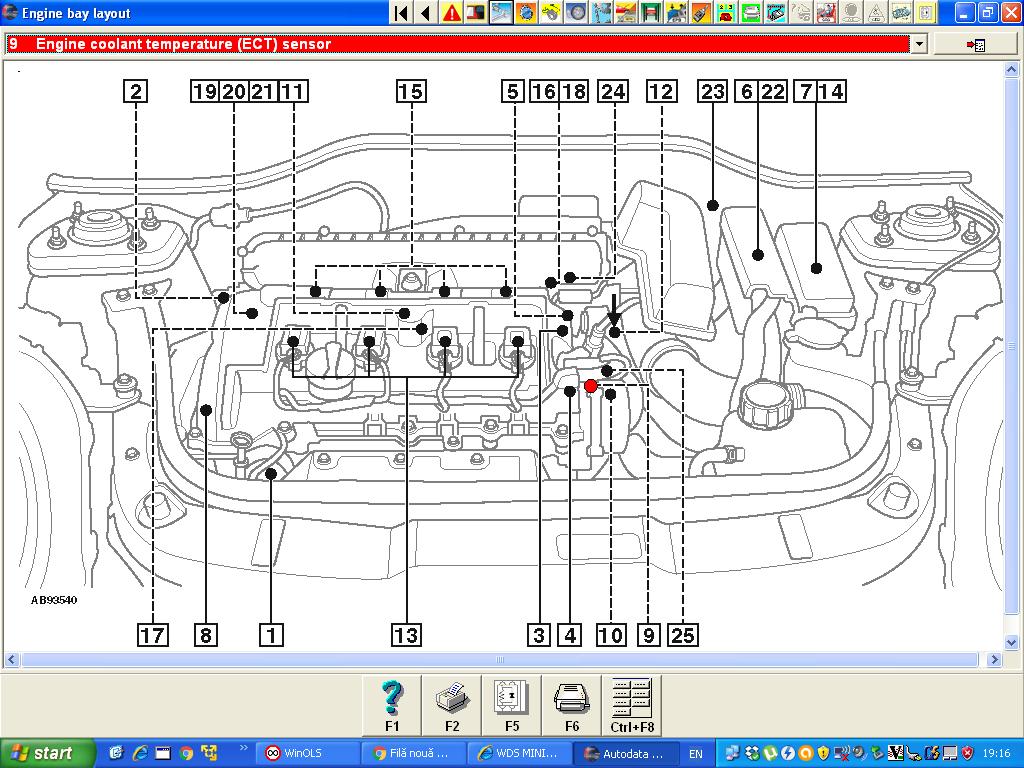Image resolution: width=1024 pixels, height=768 pixels.
Task: Open the component selection dropdown arrow
Action: pos(918,44)
